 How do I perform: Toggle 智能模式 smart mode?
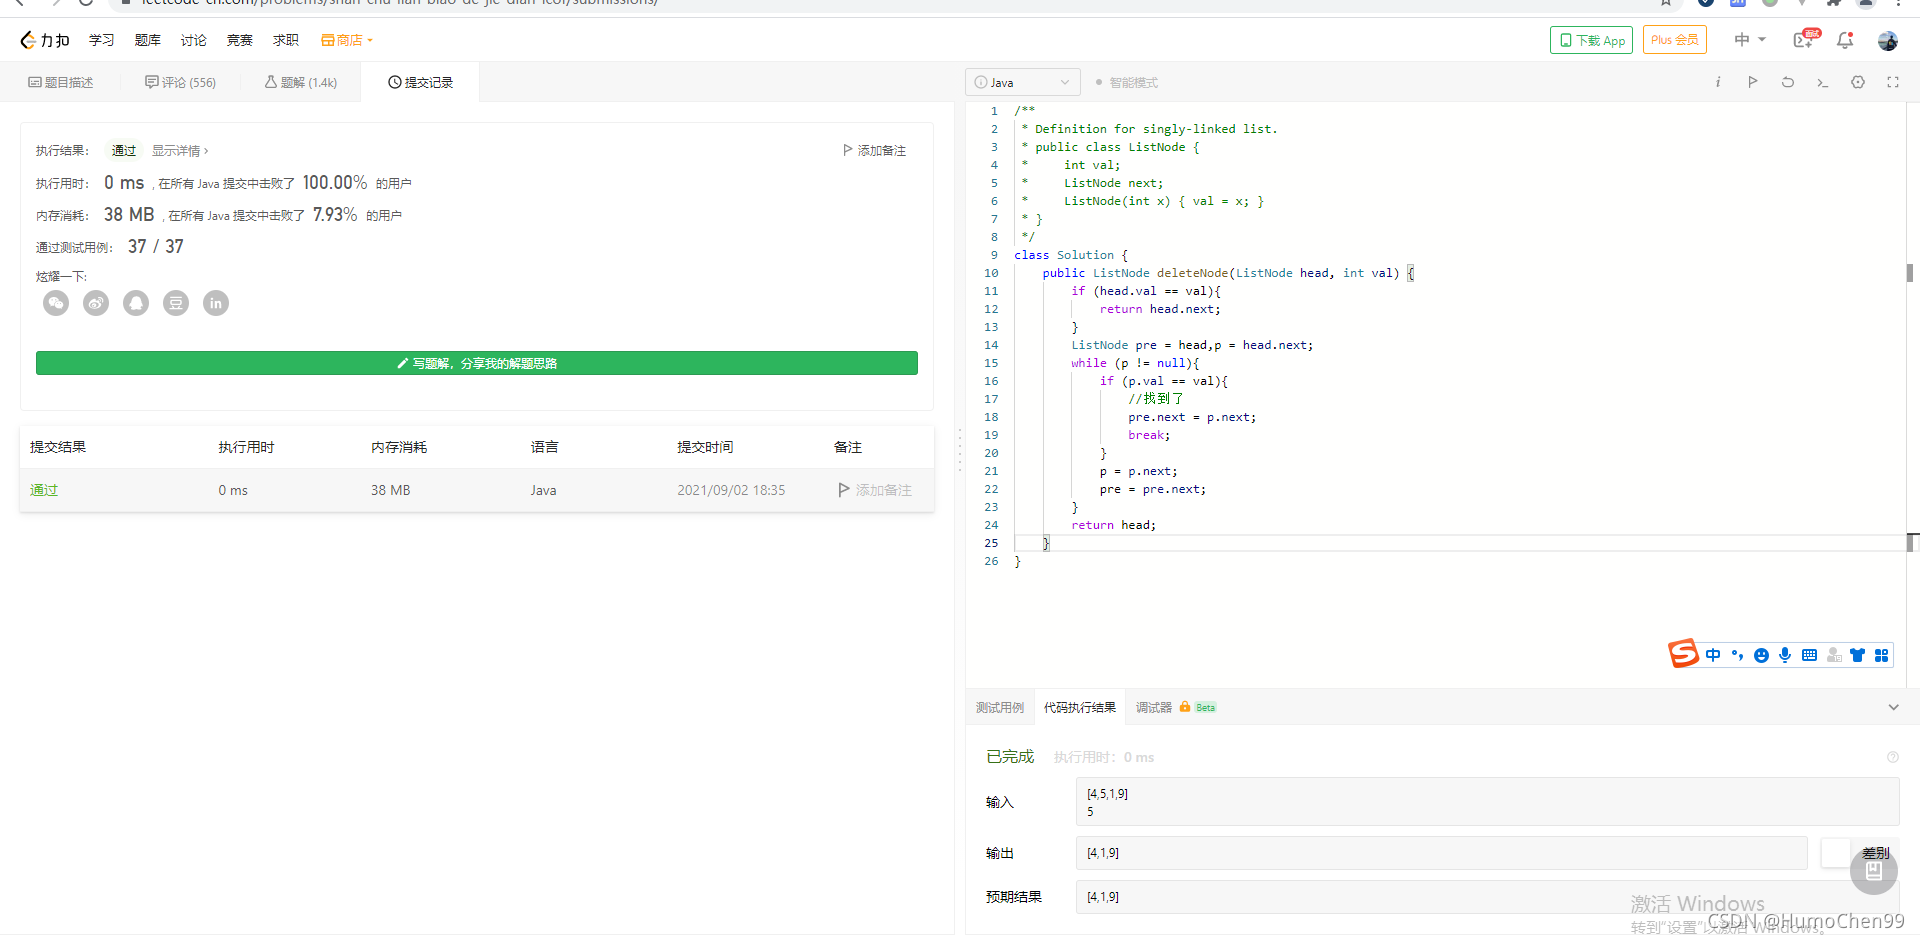(1127, 82)
